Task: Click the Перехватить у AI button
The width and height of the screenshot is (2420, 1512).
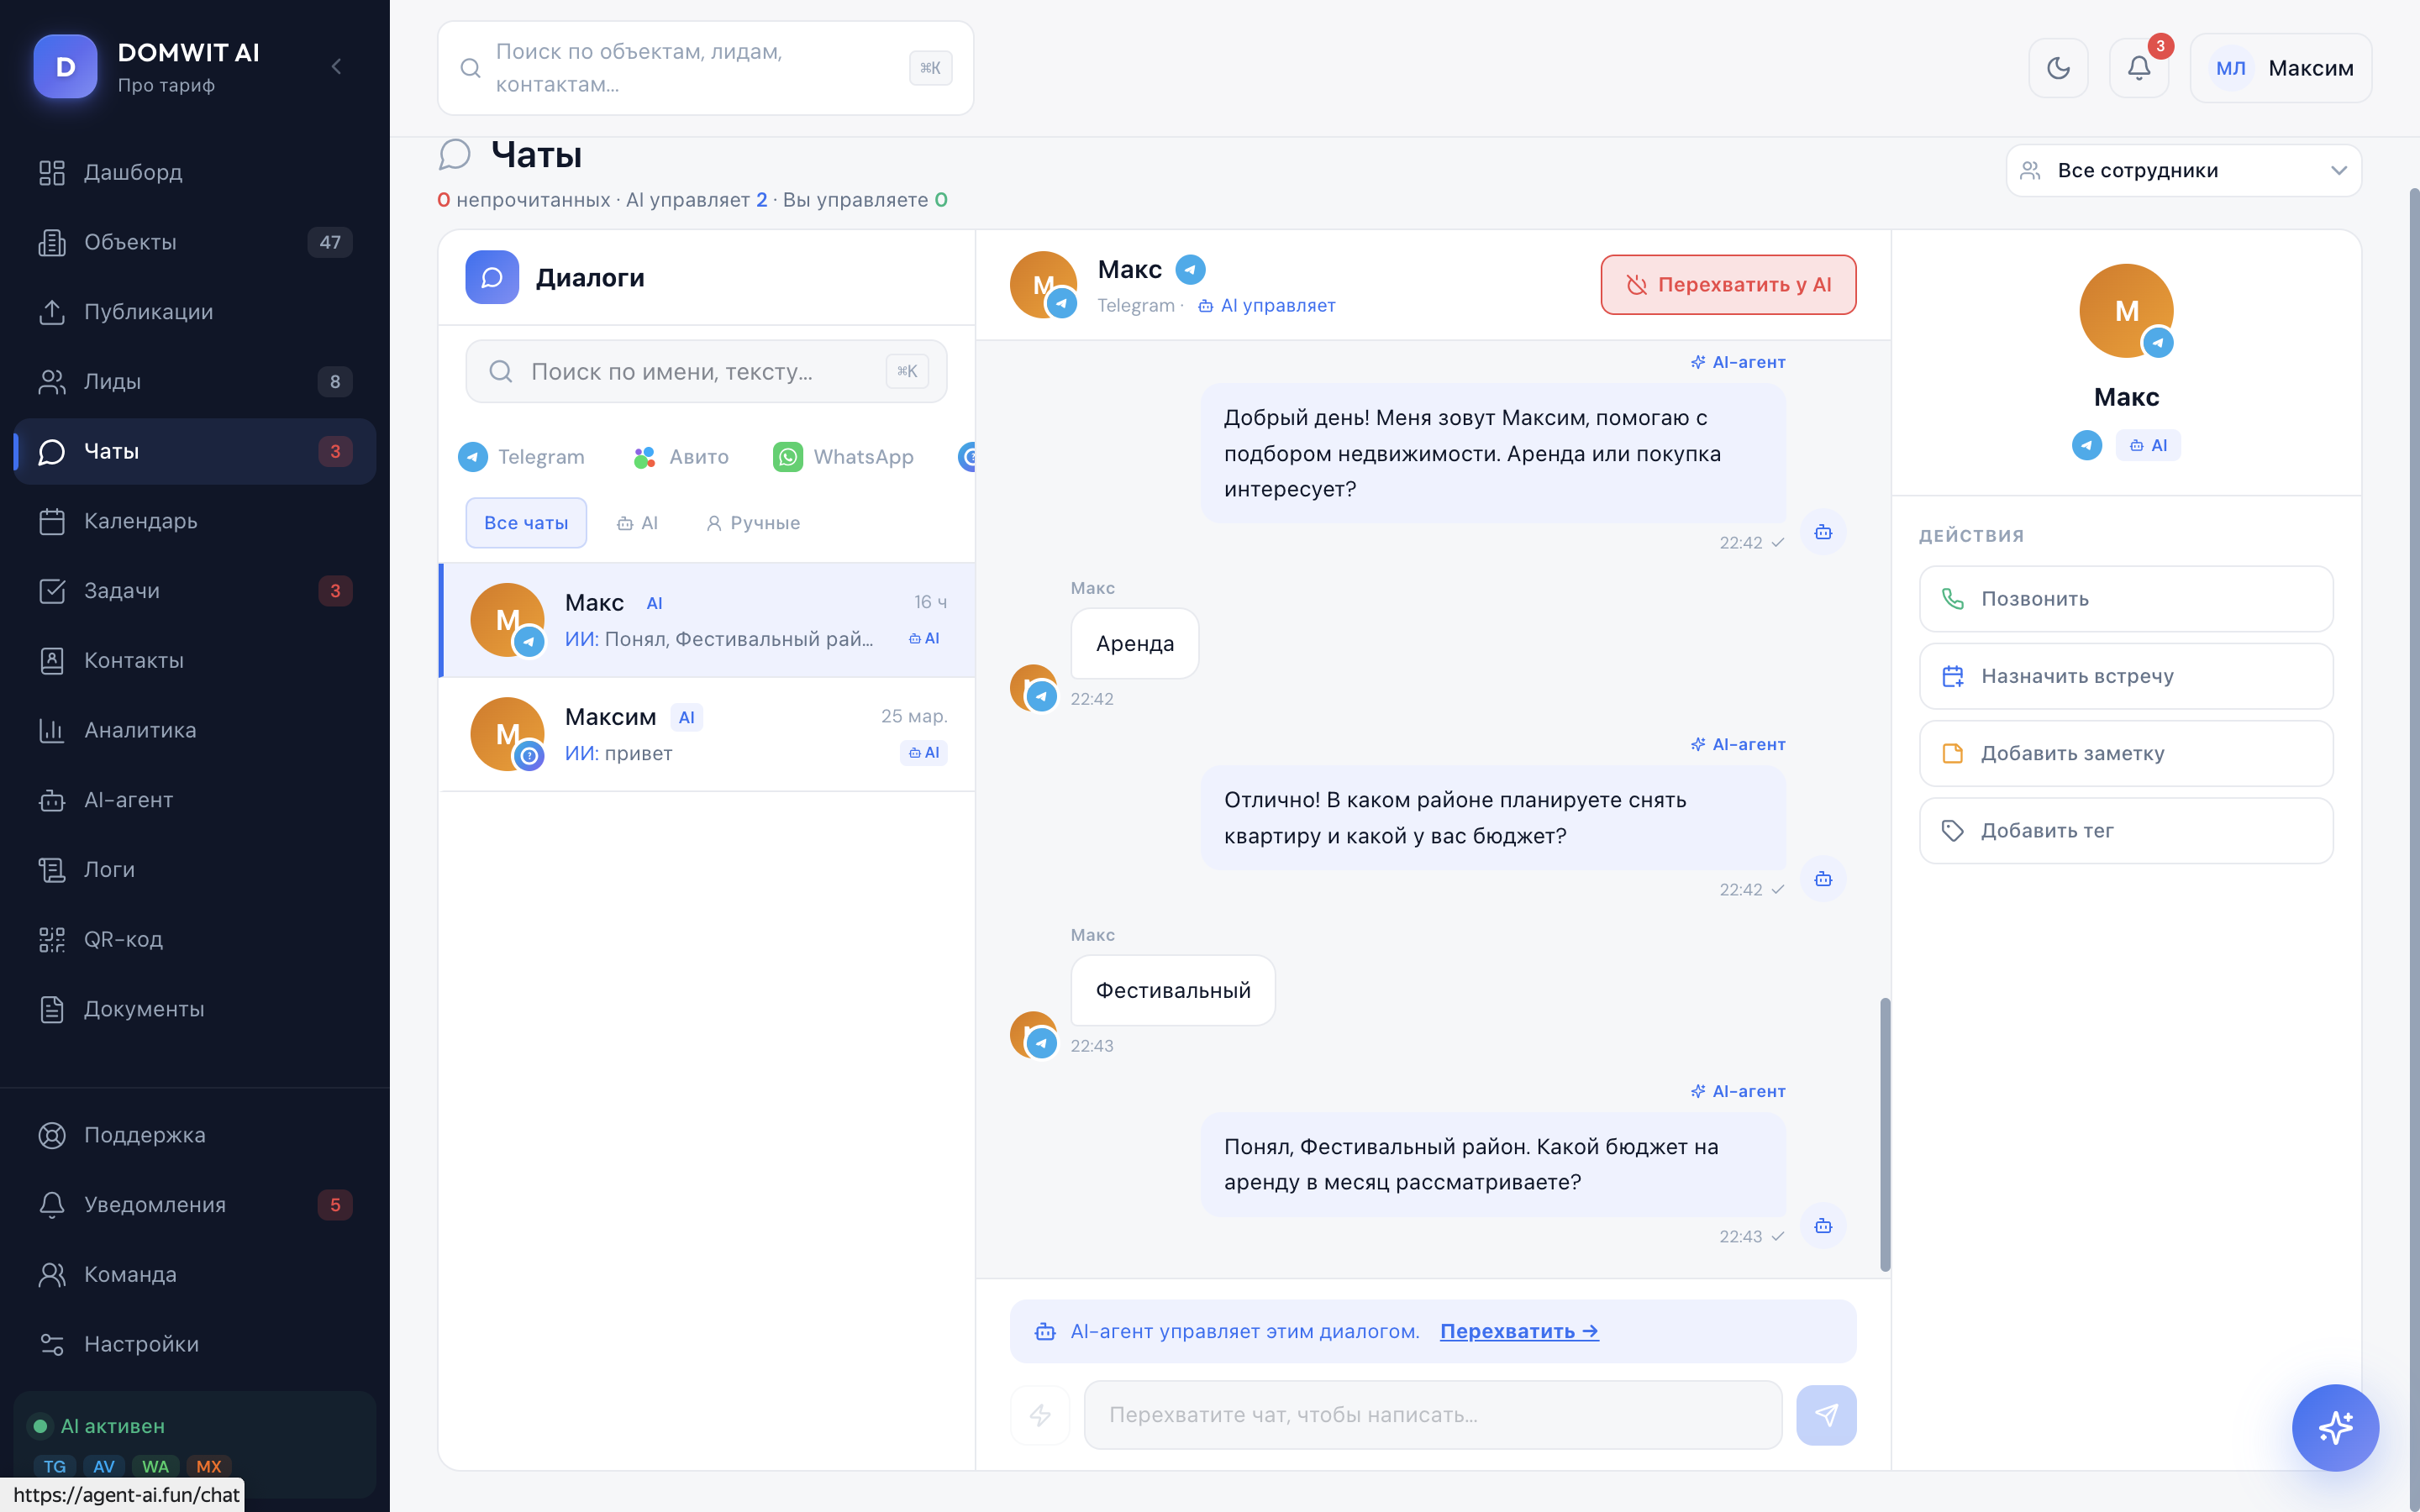Action: pyautogui.click(x=1729, y=284)
